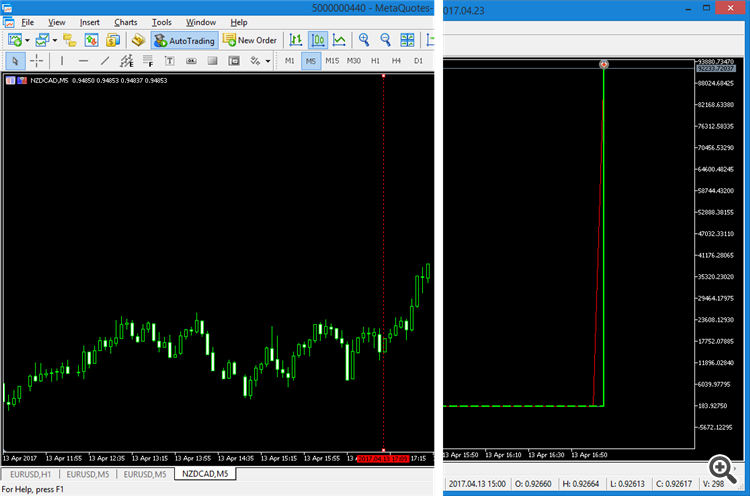Screen dimensions: 750x496
Task: Switch to H1 timeframe
Action: (x=375, y=61)
